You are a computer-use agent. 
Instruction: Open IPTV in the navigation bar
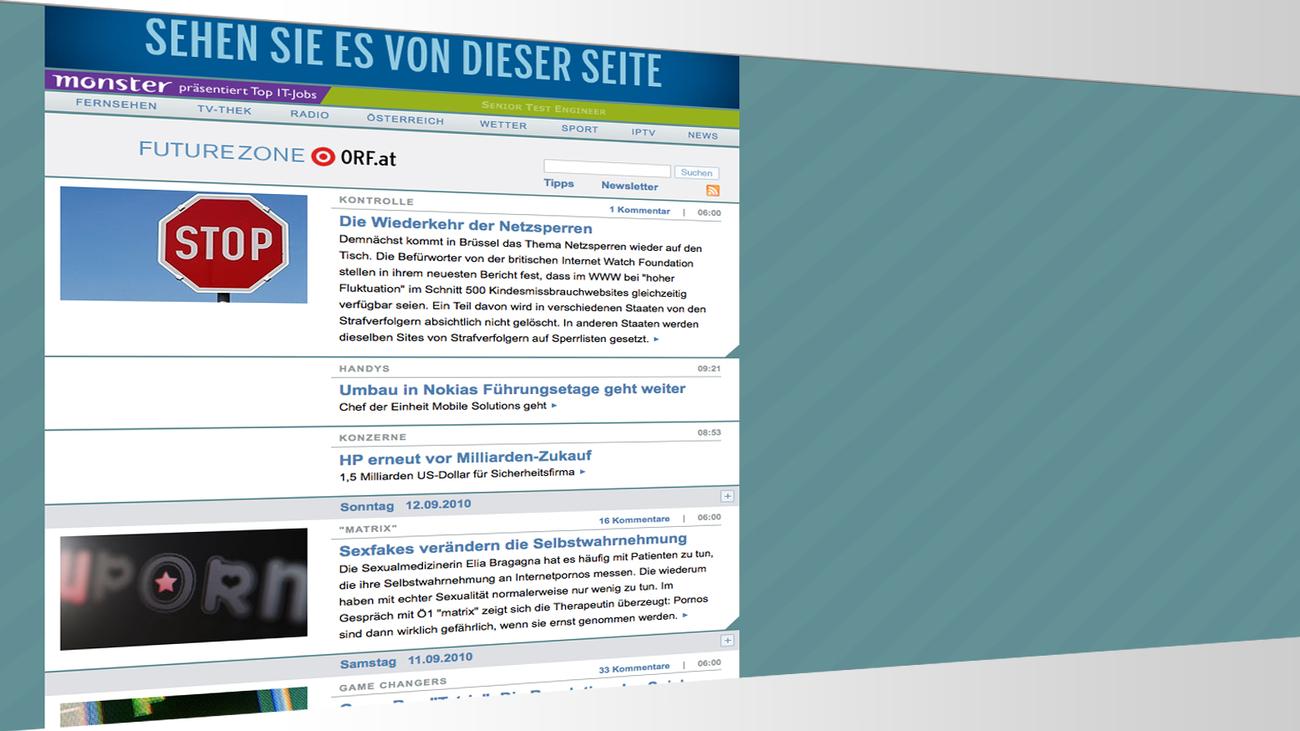click(x=643, y=132)
